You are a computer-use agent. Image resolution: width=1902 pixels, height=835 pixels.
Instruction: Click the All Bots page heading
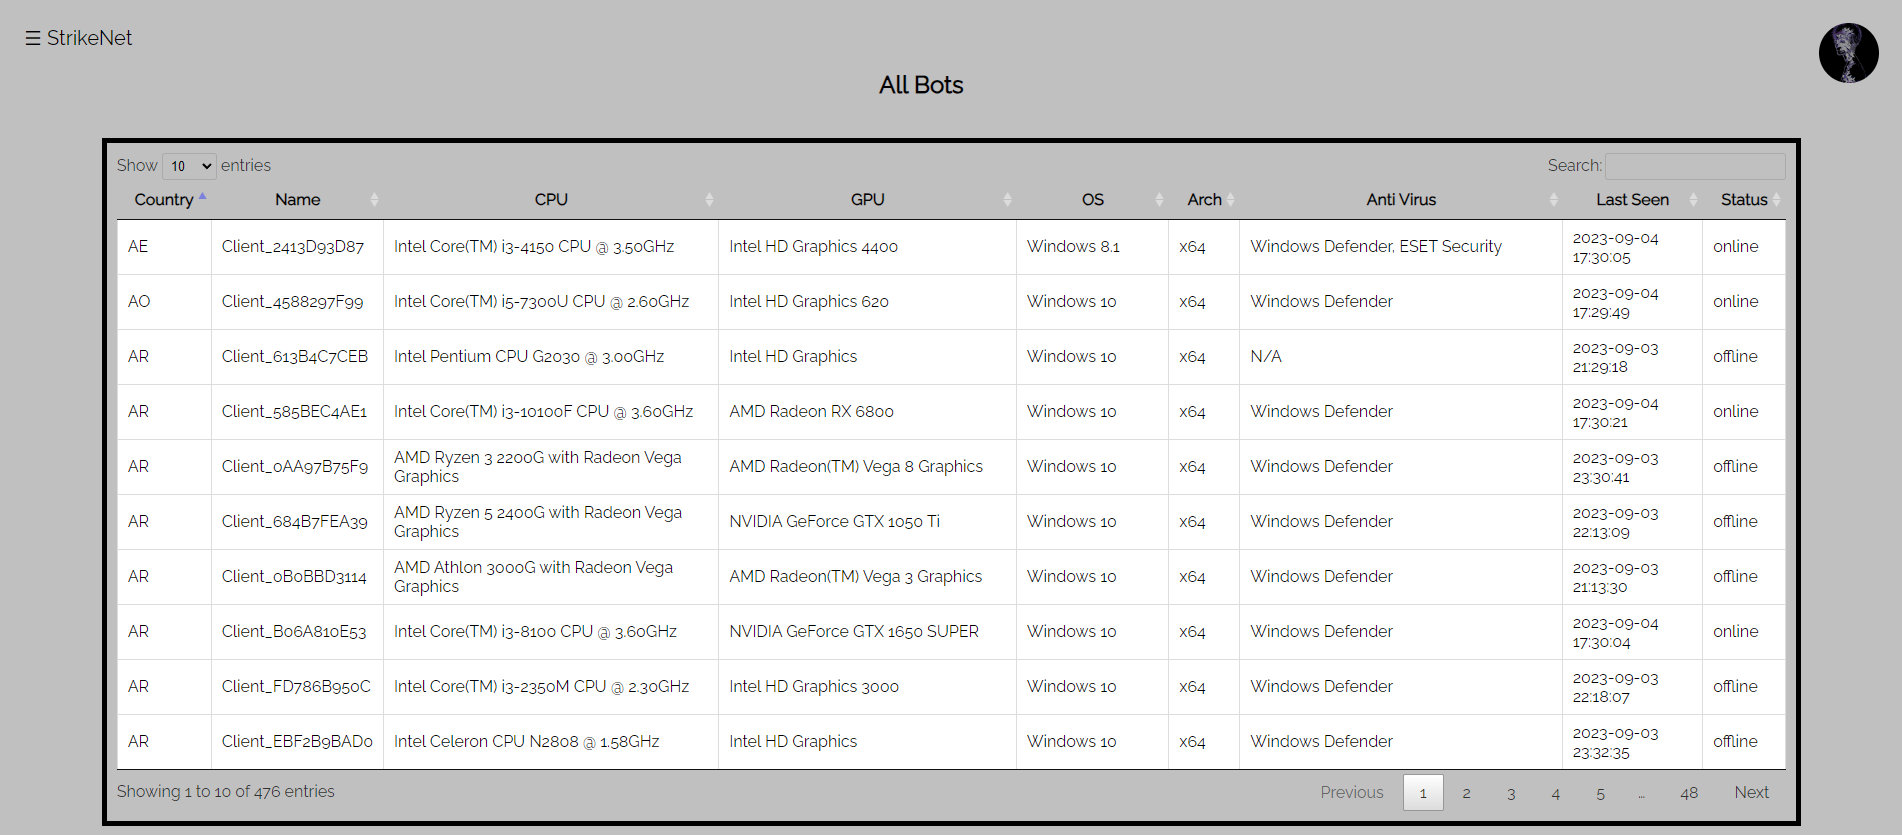point(921,85)
